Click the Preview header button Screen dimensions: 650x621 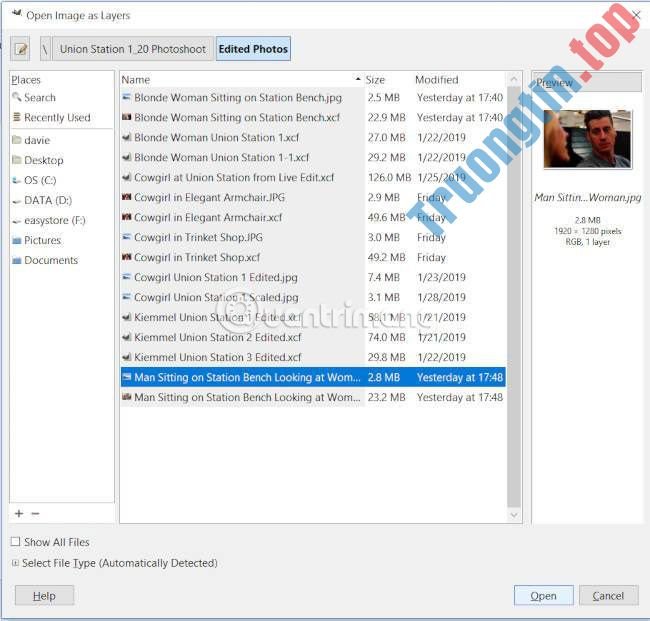[588, 82]
